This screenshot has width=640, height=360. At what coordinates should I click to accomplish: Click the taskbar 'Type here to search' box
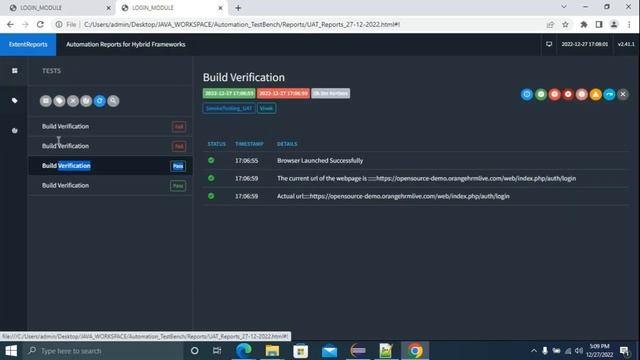pos(104,351)
